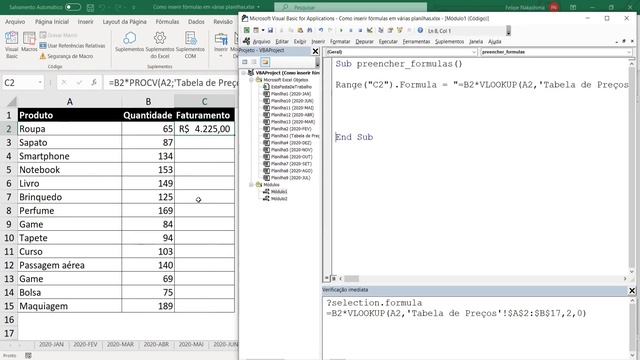
Task: Collapse Microsoft Excel Objetos folder node
Action: pyautogui.click(x=251, y=80)
